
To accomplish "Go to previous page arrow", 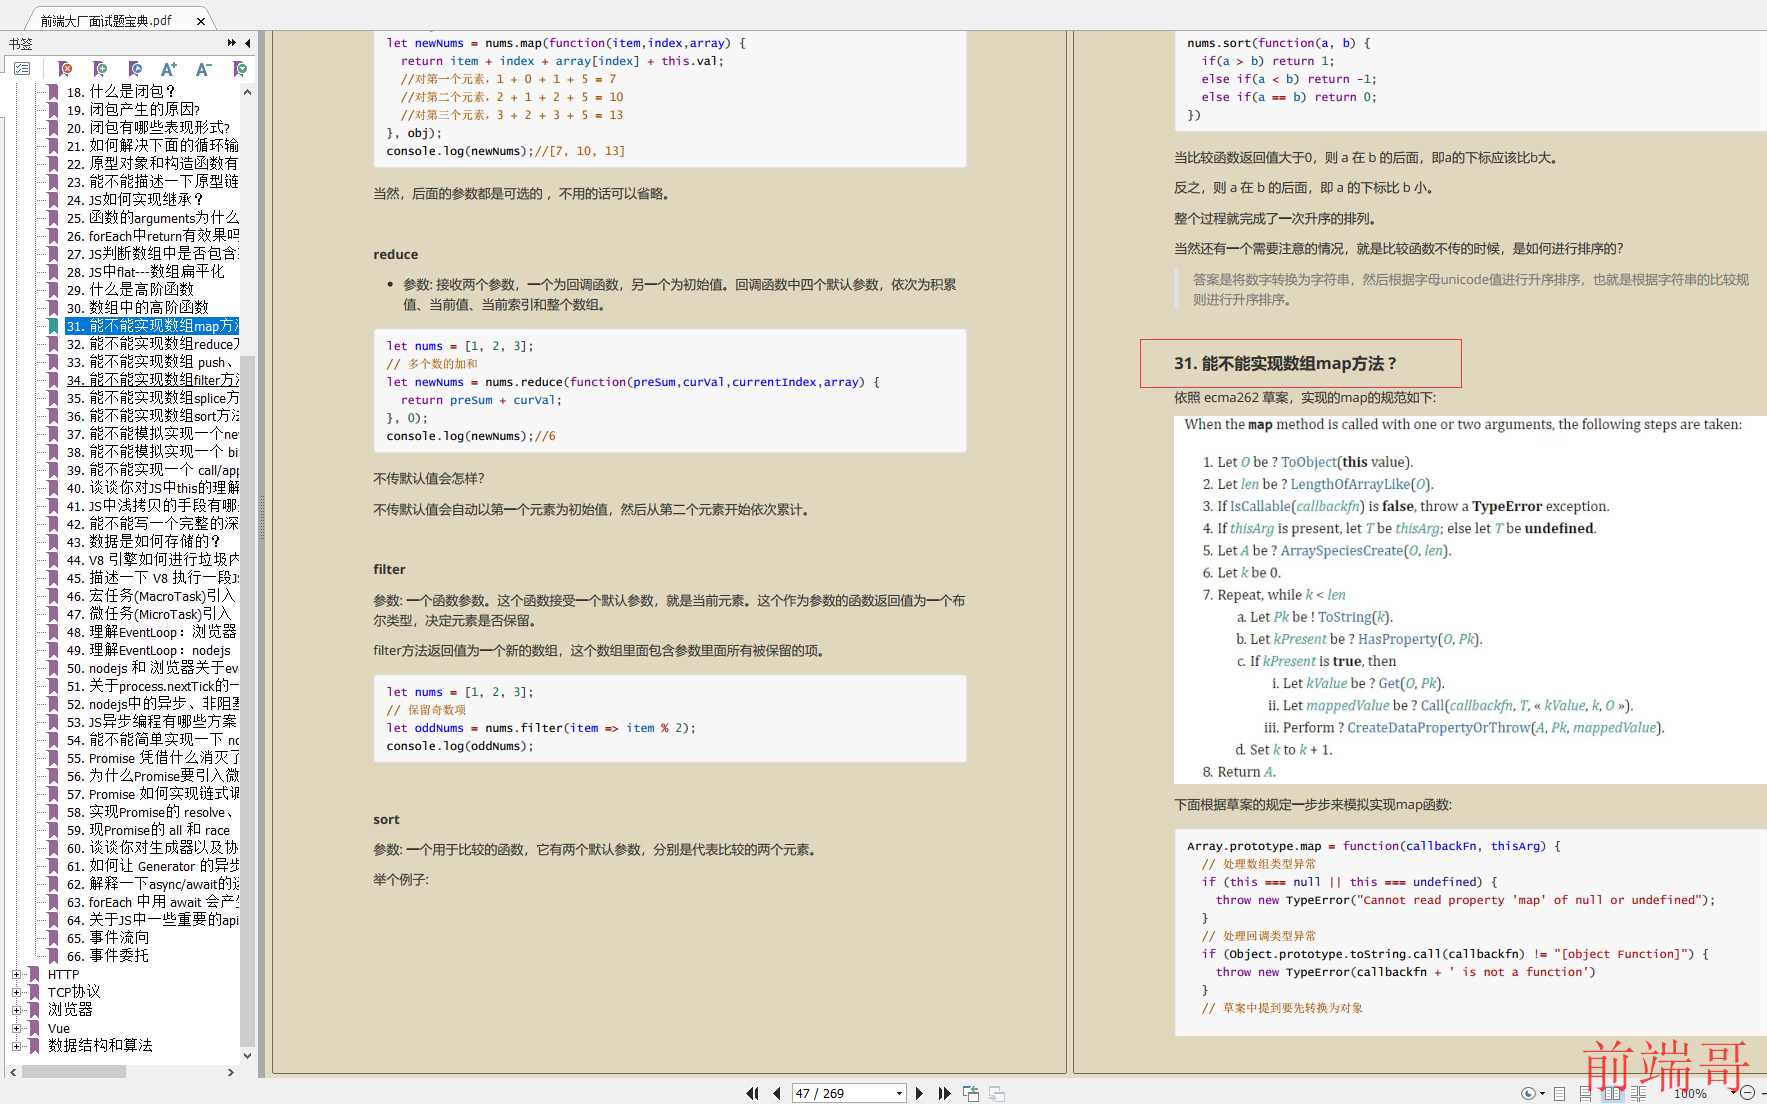I will point(777,1093).
